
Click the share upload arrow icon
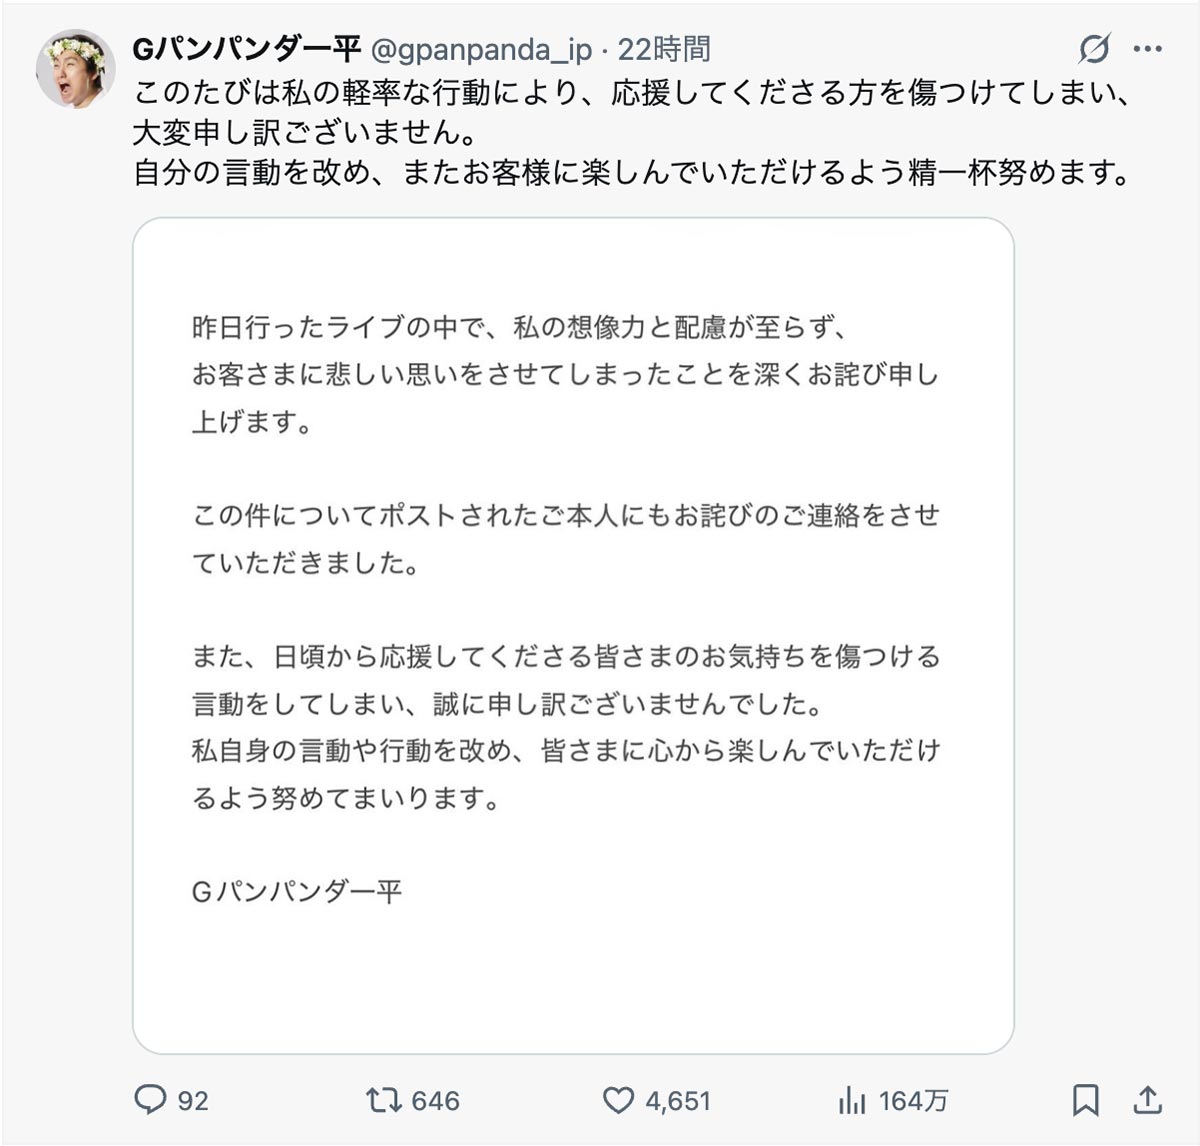click(x=1147, y=1100)
